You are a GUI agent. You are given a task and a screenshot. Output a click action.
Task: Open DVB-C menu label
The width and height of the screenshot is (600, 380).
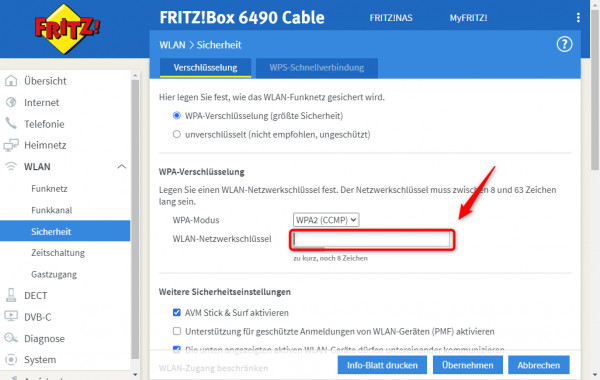coord(38,317)
